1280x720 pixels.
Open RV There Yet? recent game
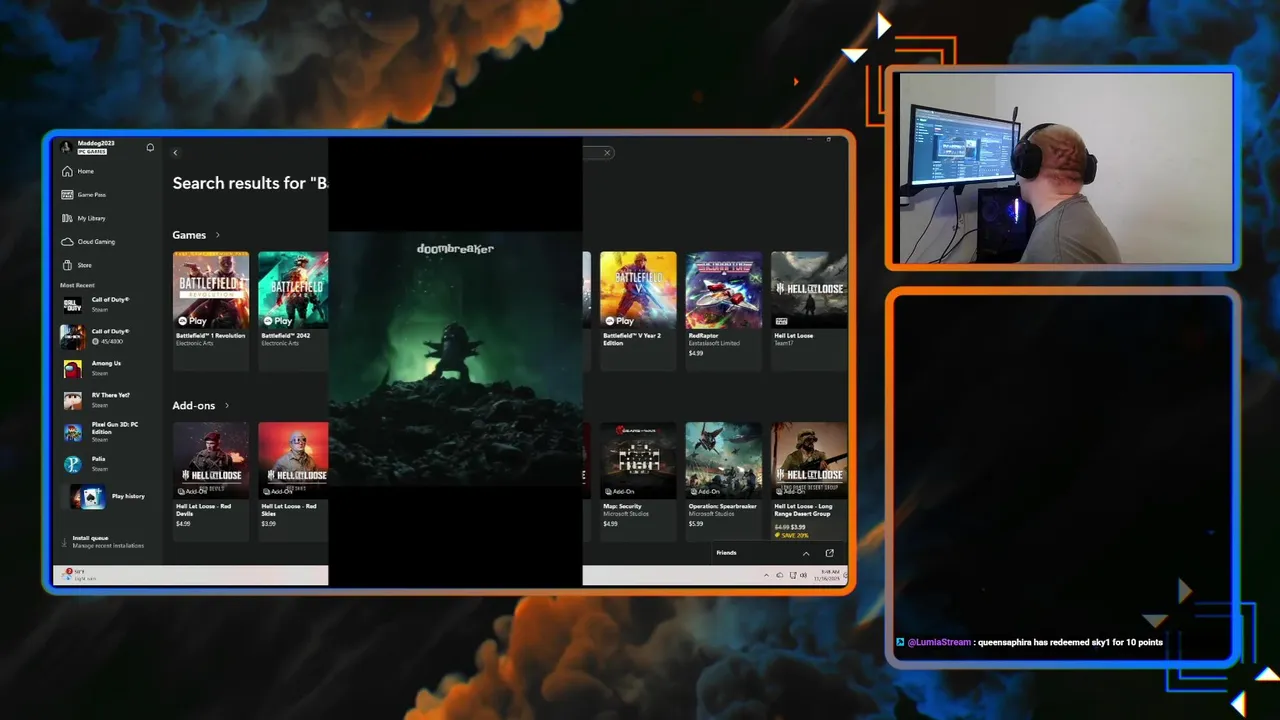pos(105,400)
